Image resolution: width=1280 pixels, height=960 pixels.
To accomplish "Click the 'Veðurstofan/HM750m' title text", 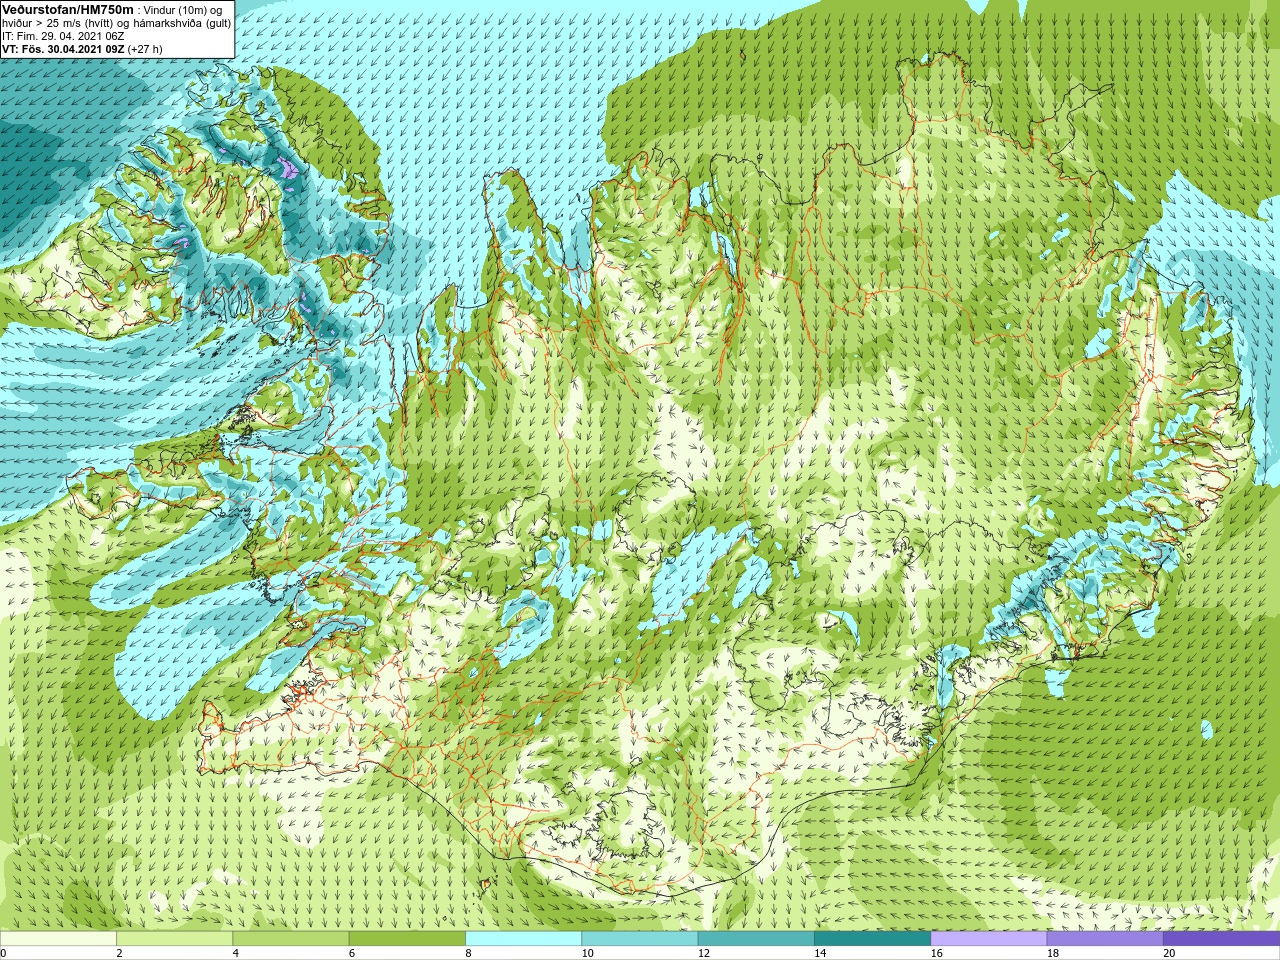I will click(68, 9).
